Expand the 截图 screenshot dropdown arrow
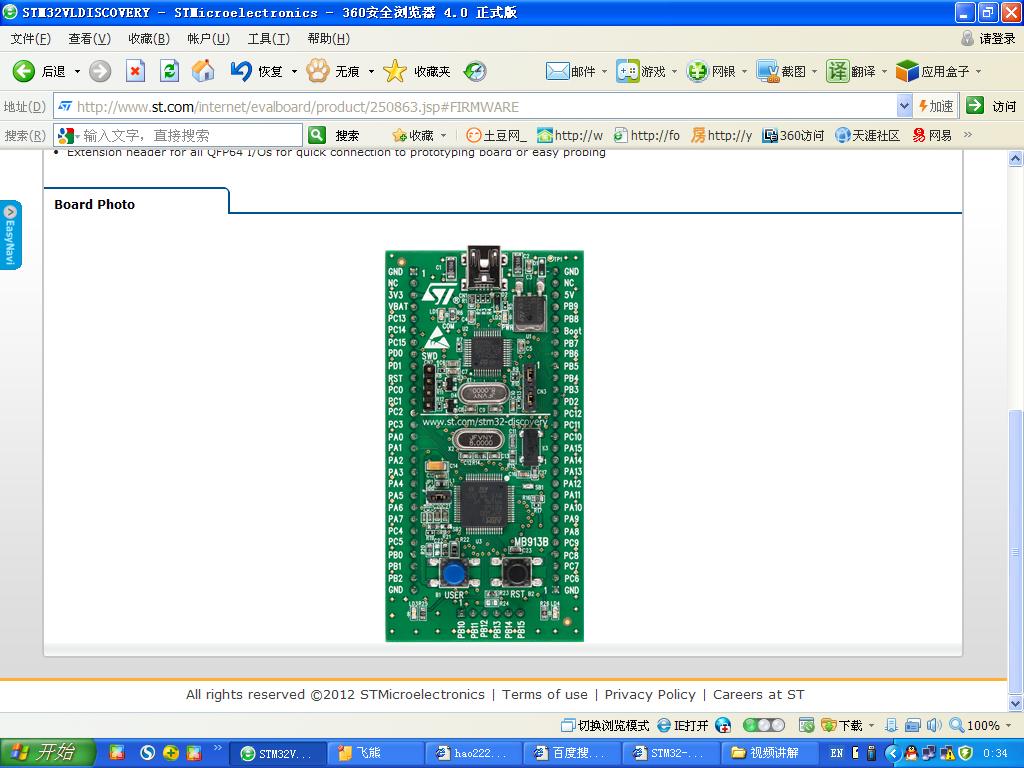This screenshot has width=1024, height=768. tap(814, 71)
